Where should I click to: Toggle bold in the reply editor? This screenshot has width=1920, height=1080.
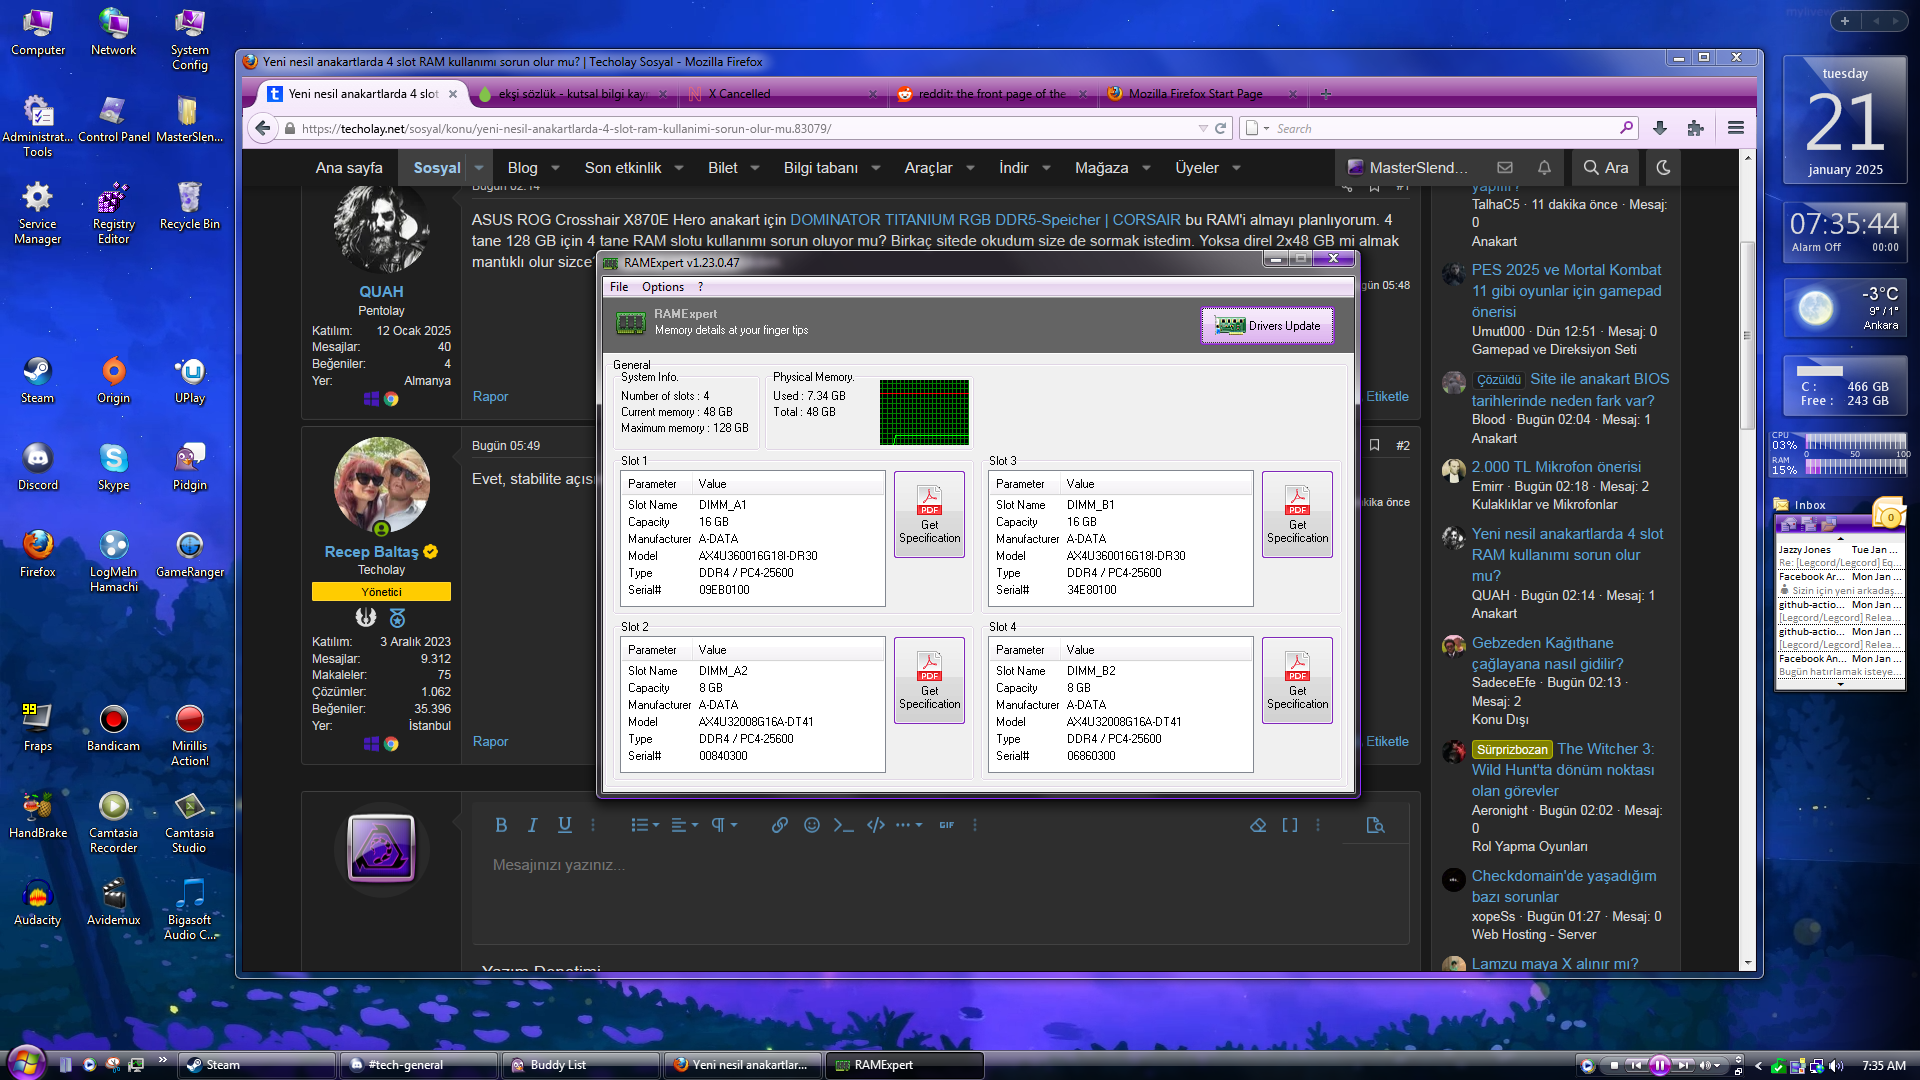point(501,825)
